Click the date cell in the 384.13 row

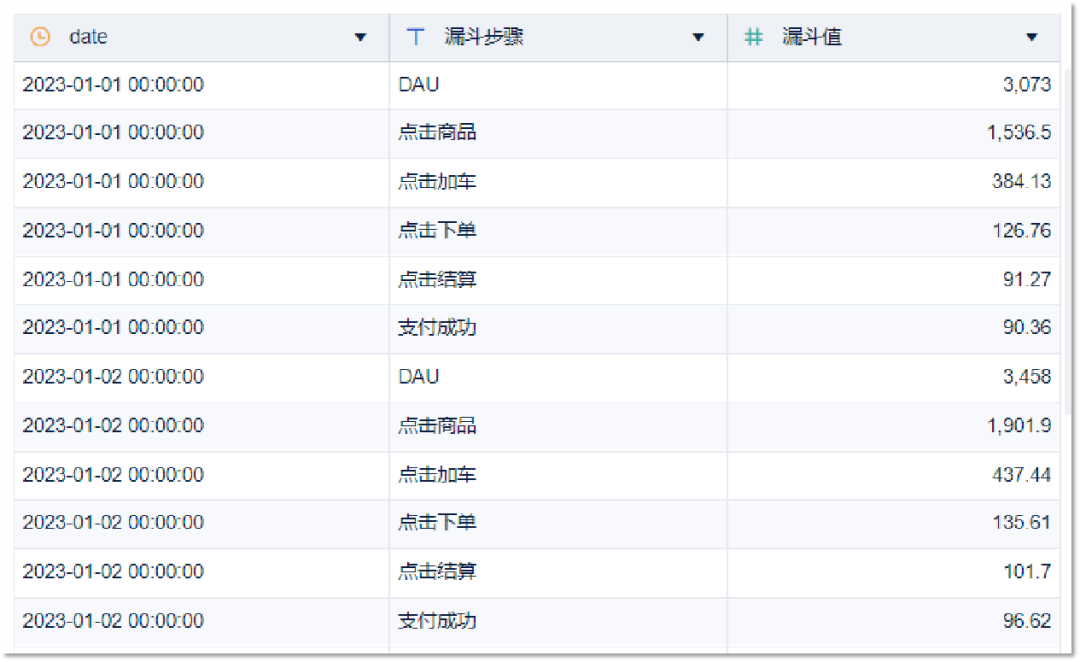coord(201,182)
